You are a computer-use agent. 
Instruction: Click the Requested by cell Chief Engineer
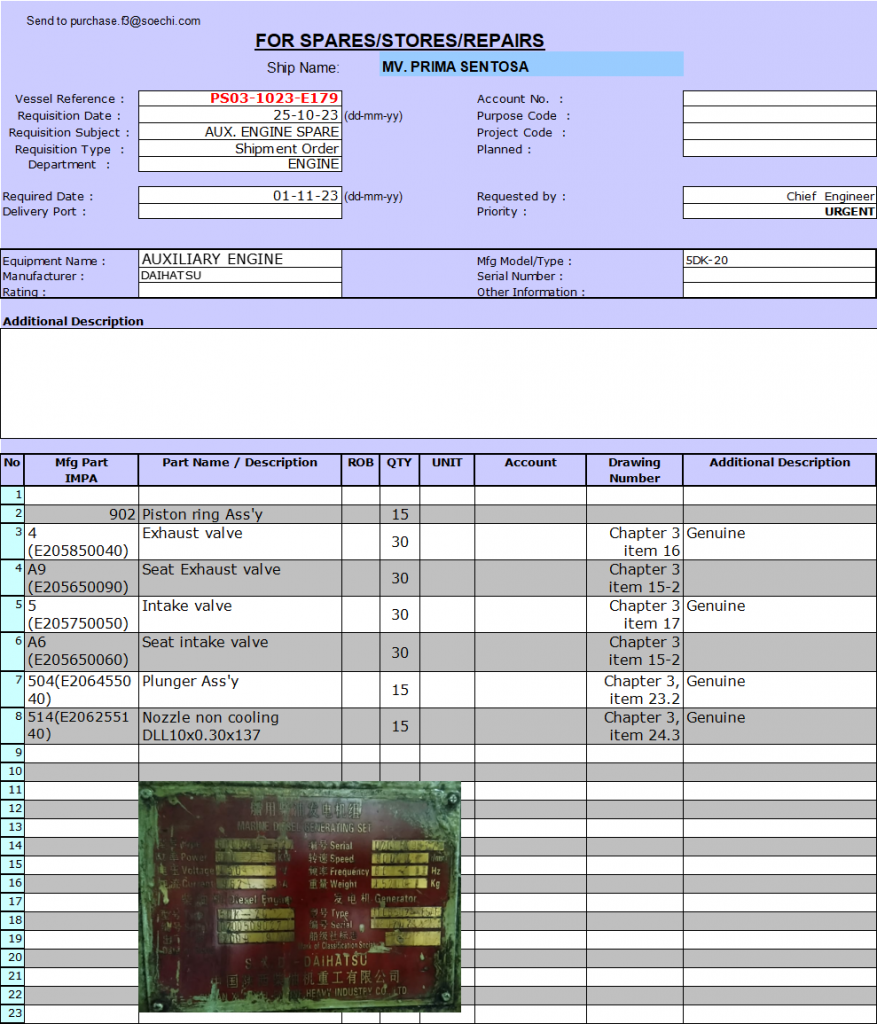tap(779, 196)
